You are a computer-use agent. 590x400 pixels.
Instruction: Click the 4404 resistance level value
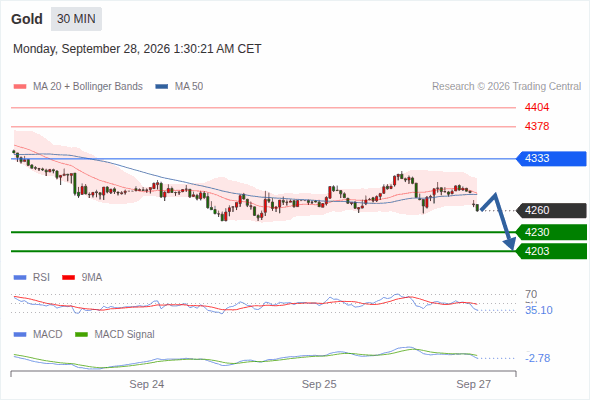click(537, 108)
